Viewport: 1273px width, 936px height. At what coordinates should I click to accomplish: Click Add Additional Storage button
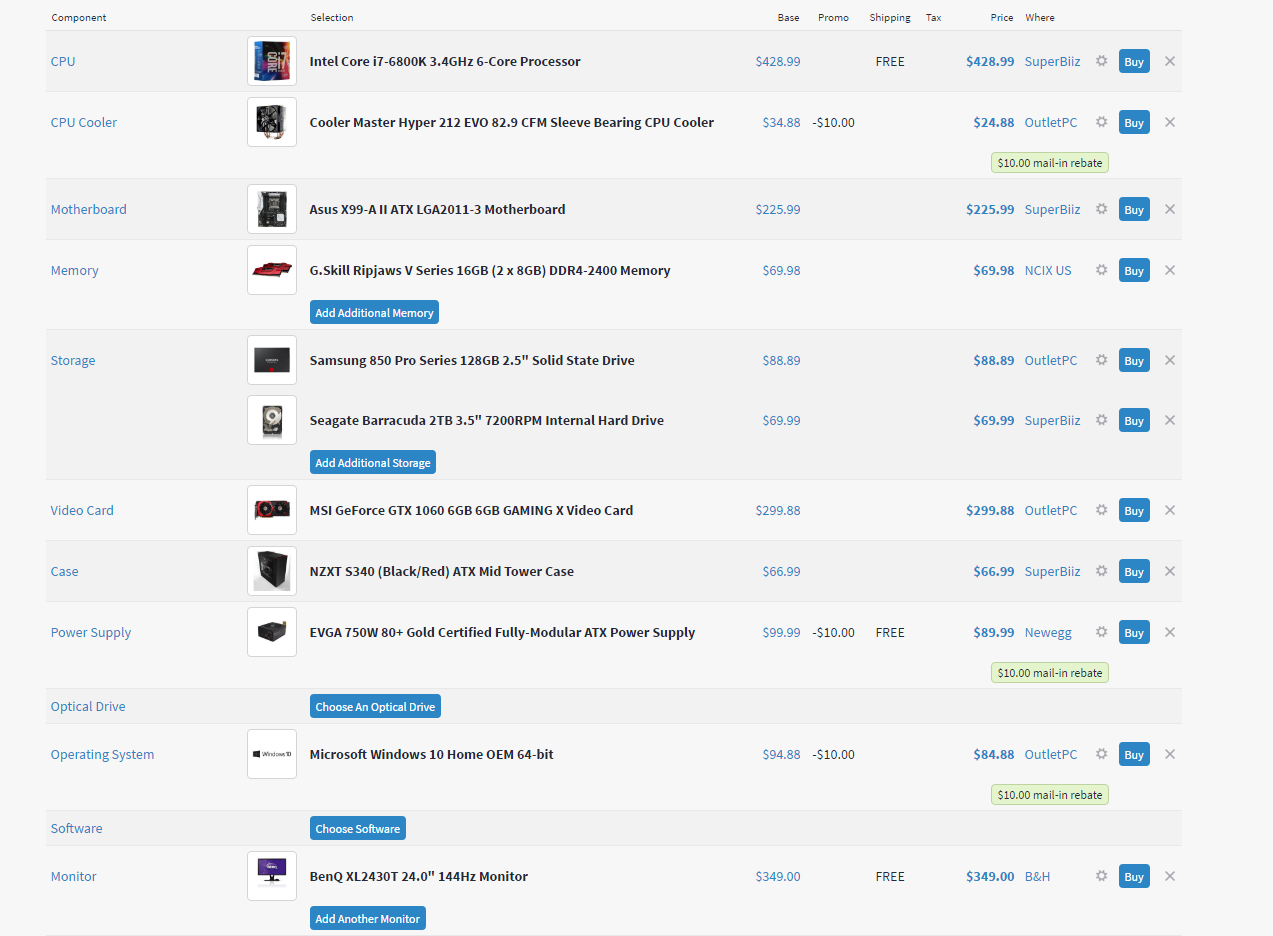tap(373, 463)
